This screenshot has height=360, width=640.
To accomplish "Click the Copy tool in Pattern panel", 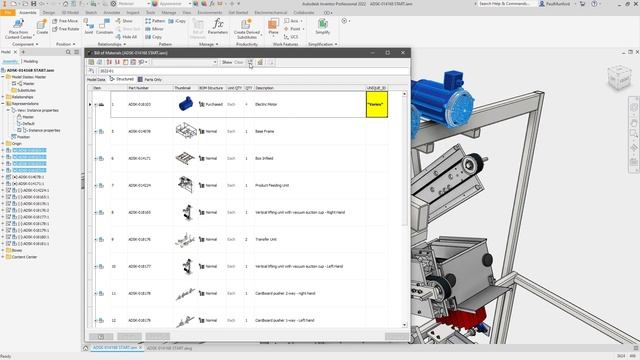I will (x=153, y=37).
